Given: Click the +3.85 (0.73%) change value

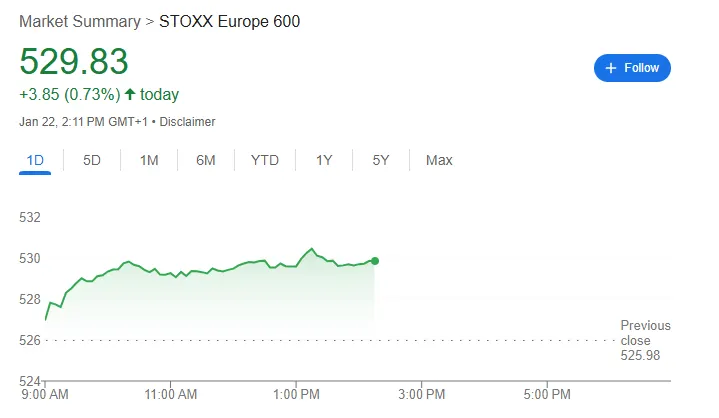Looking at the screenshot, I should tap(69, 95).
